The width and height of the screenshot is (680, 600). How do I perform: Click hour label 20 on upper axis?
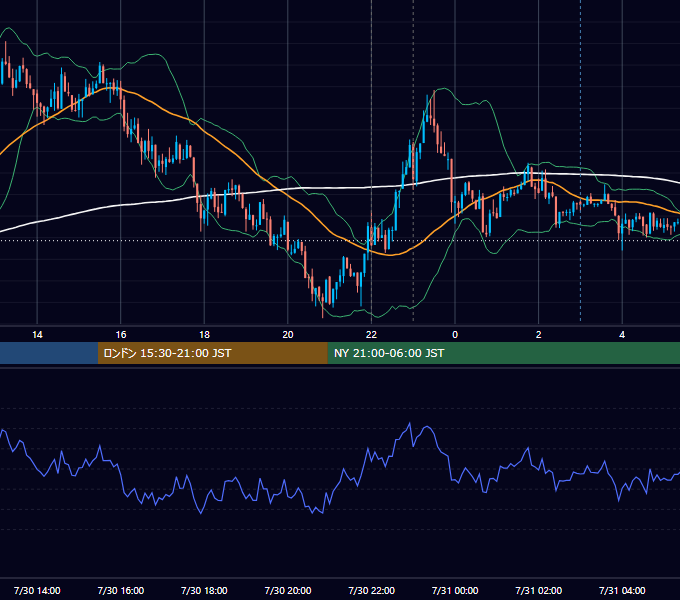(x=288, y=335)
